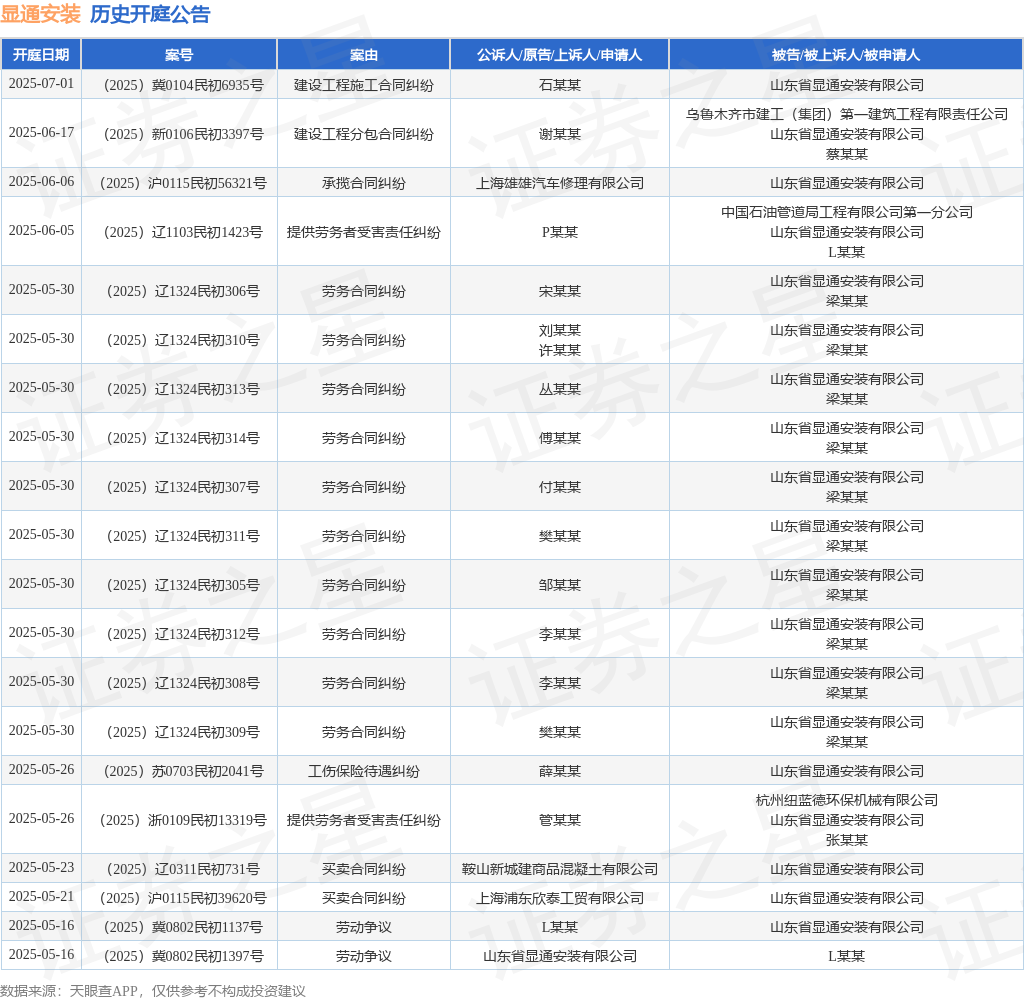Click defendant 乌鲁木齐市建工（集团）第一建筑工程有限责任公司
This screenshot has height=1000, width=1024.
tap(846, 114)
